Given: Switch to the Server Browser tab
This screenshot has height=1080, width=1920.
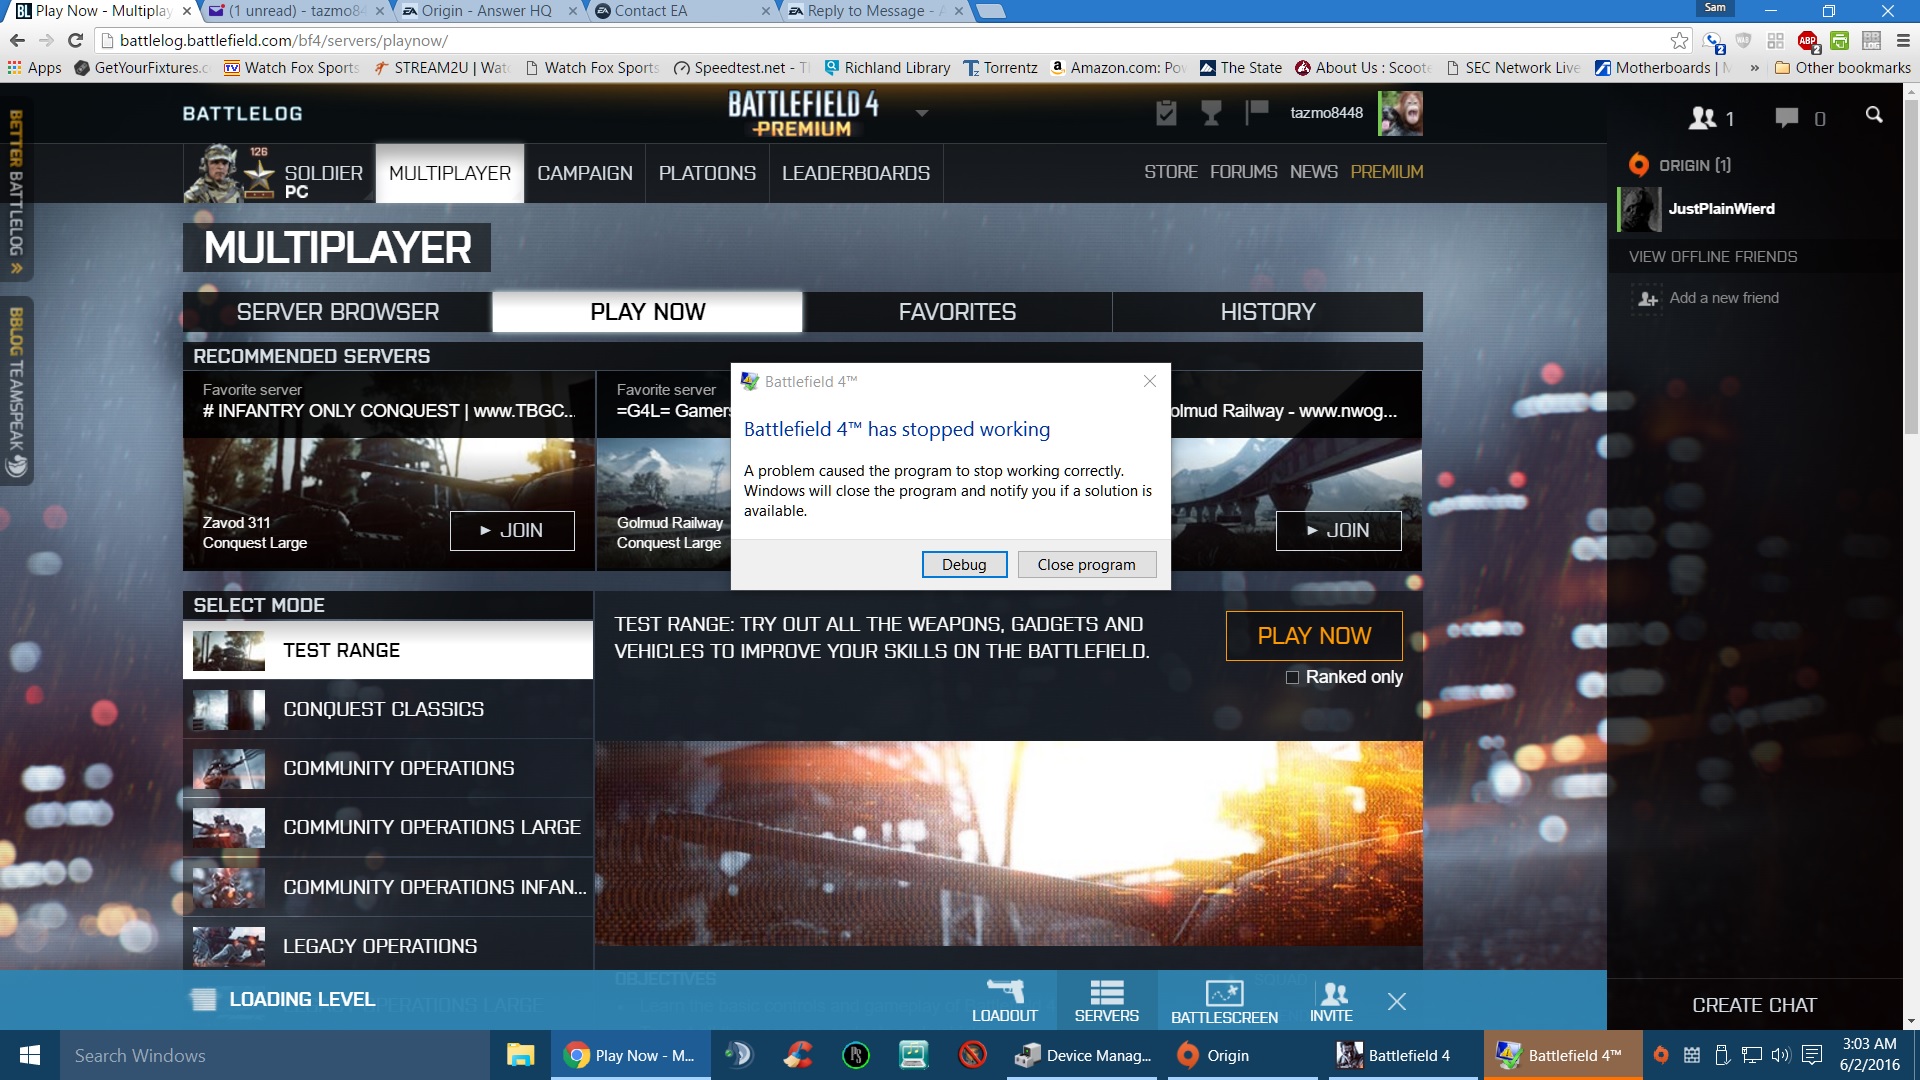Looking at the screenshot, I should pos(338,312).
